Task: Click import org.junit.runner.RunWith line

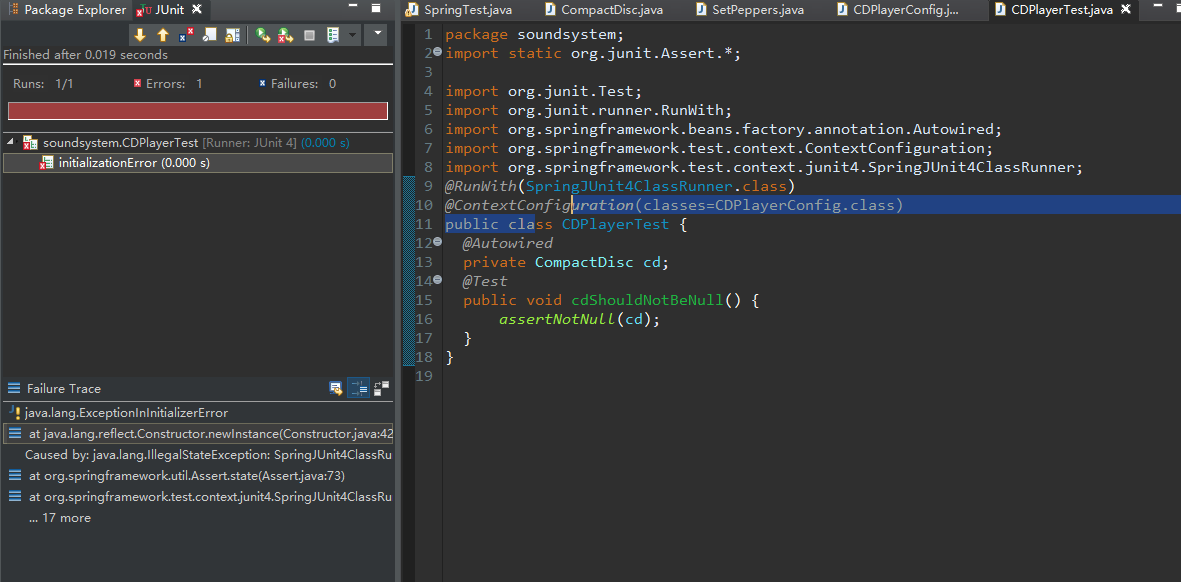Action: 588,110
